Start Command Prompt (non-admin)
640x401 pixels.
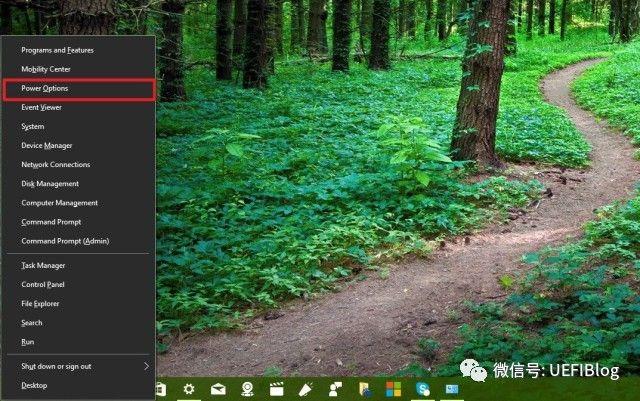point(78,222)
